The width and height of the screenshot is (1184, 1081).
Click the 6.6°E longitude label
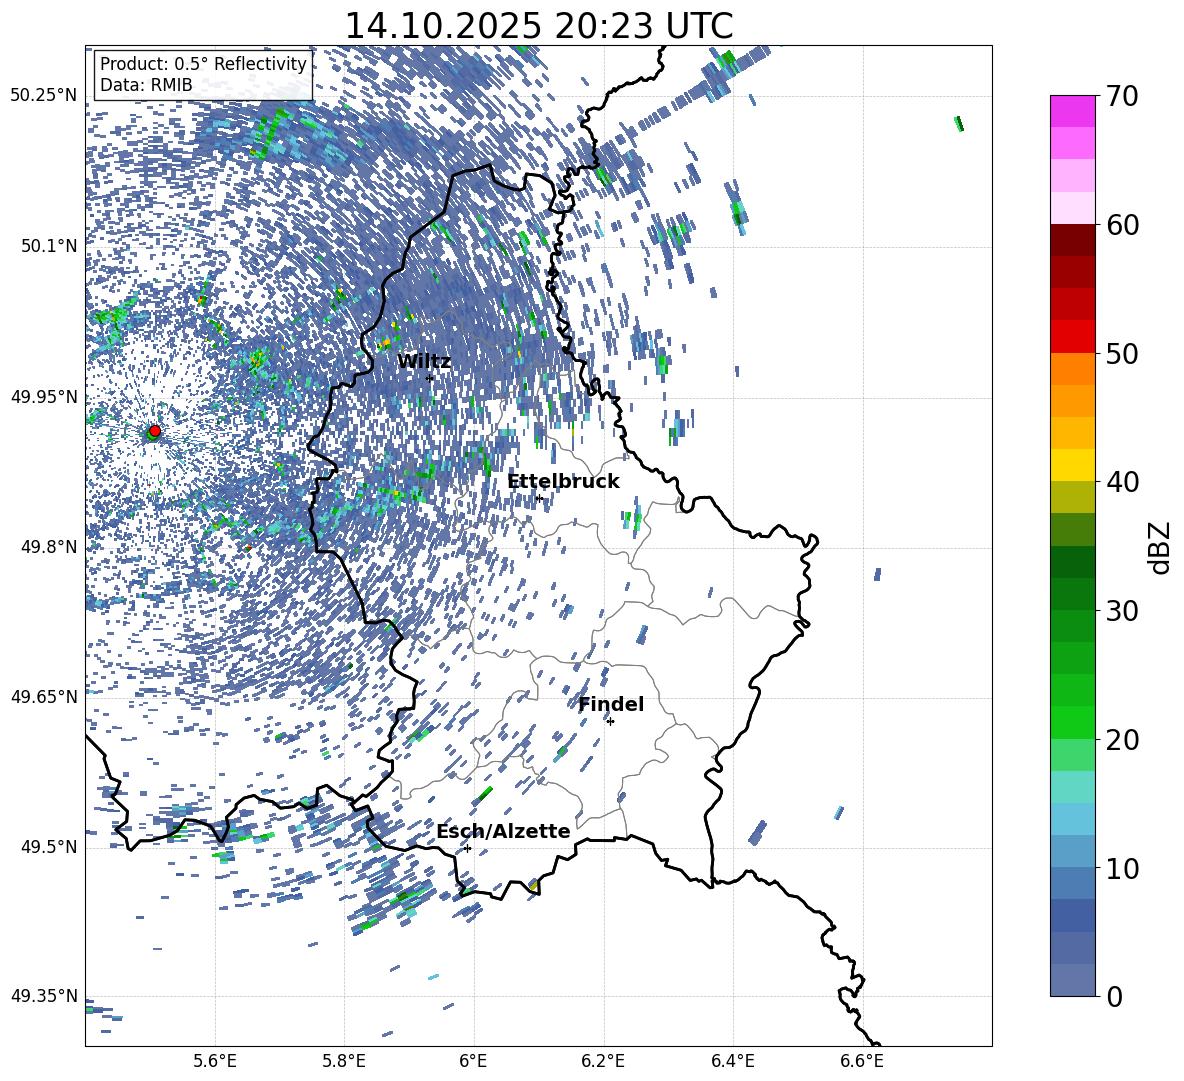862,1061
